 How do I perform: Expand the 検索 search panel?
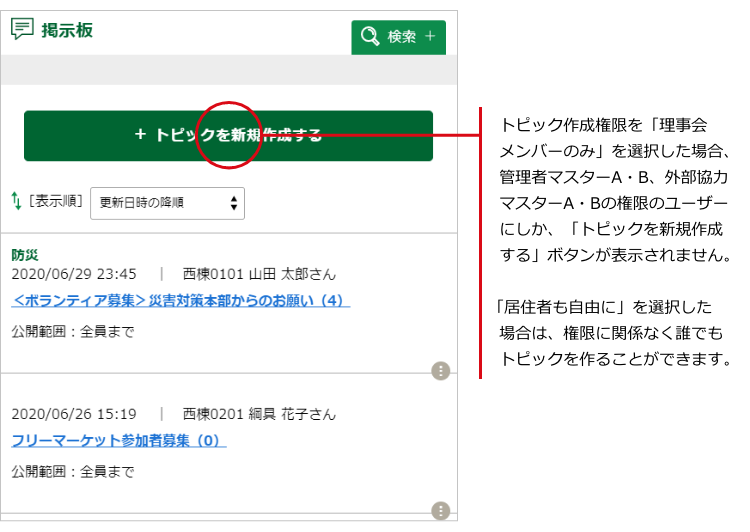coord(398,37)
